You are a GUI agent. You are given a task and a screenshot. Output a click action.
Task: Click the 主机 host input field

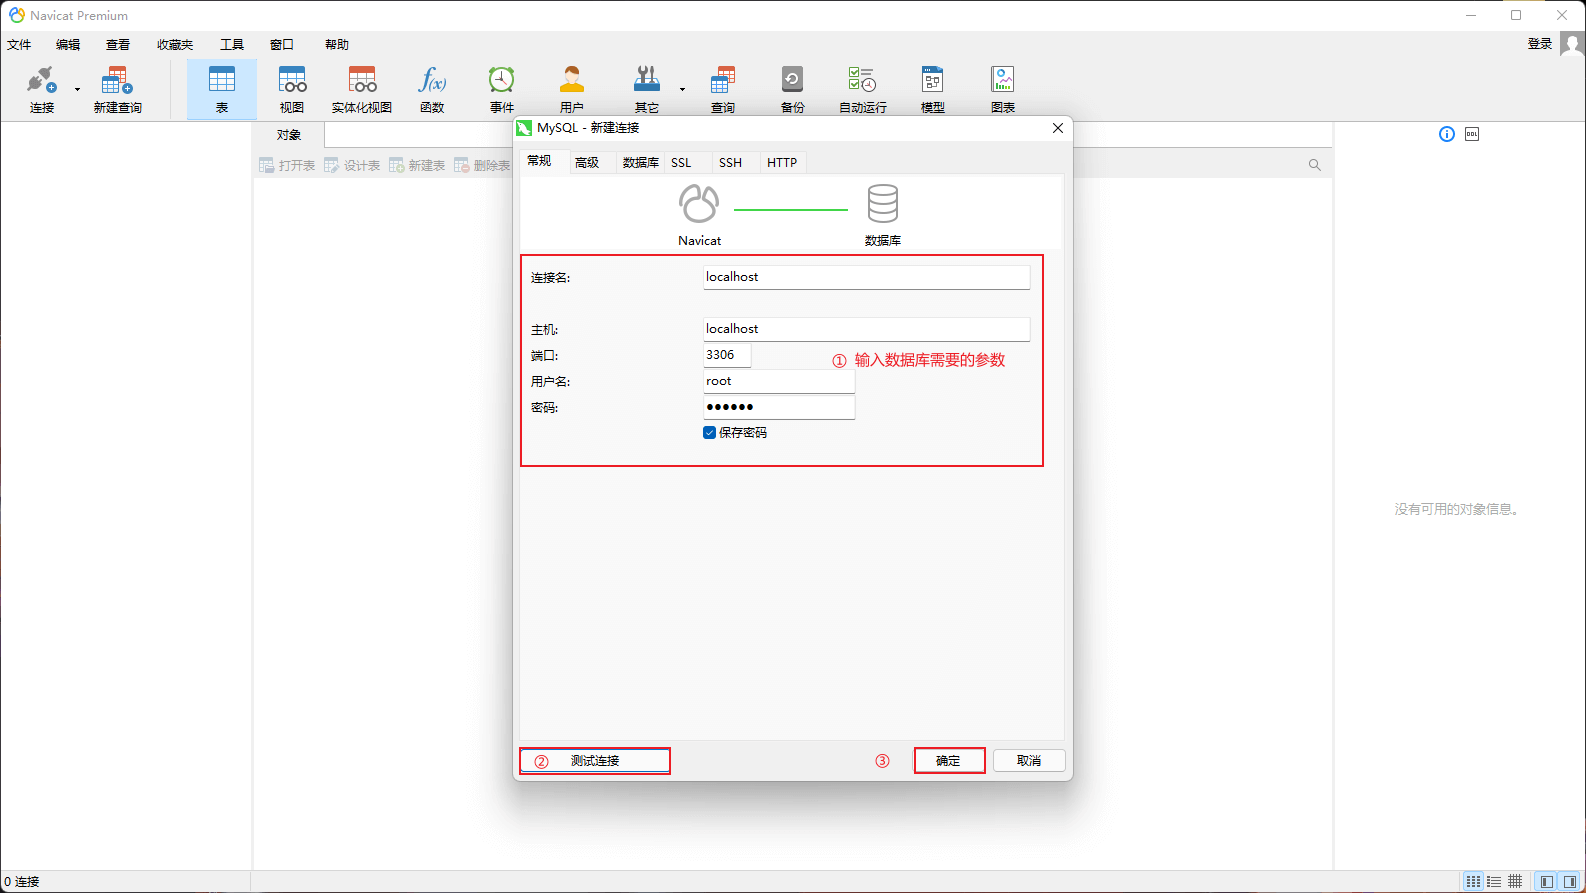[867, 329]
